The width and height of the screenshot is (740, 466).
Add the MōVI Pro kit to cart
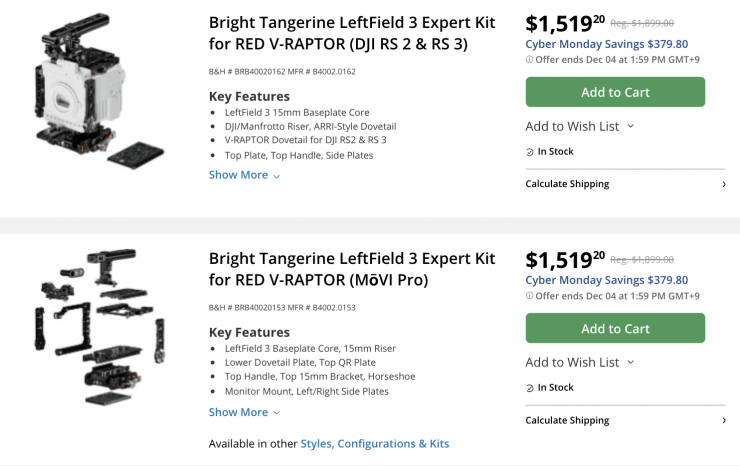pyautogui.click(x=615, y=328)
